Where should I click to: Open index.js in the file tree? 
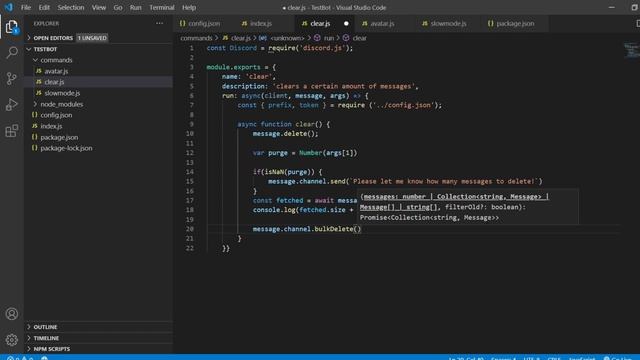98,126
